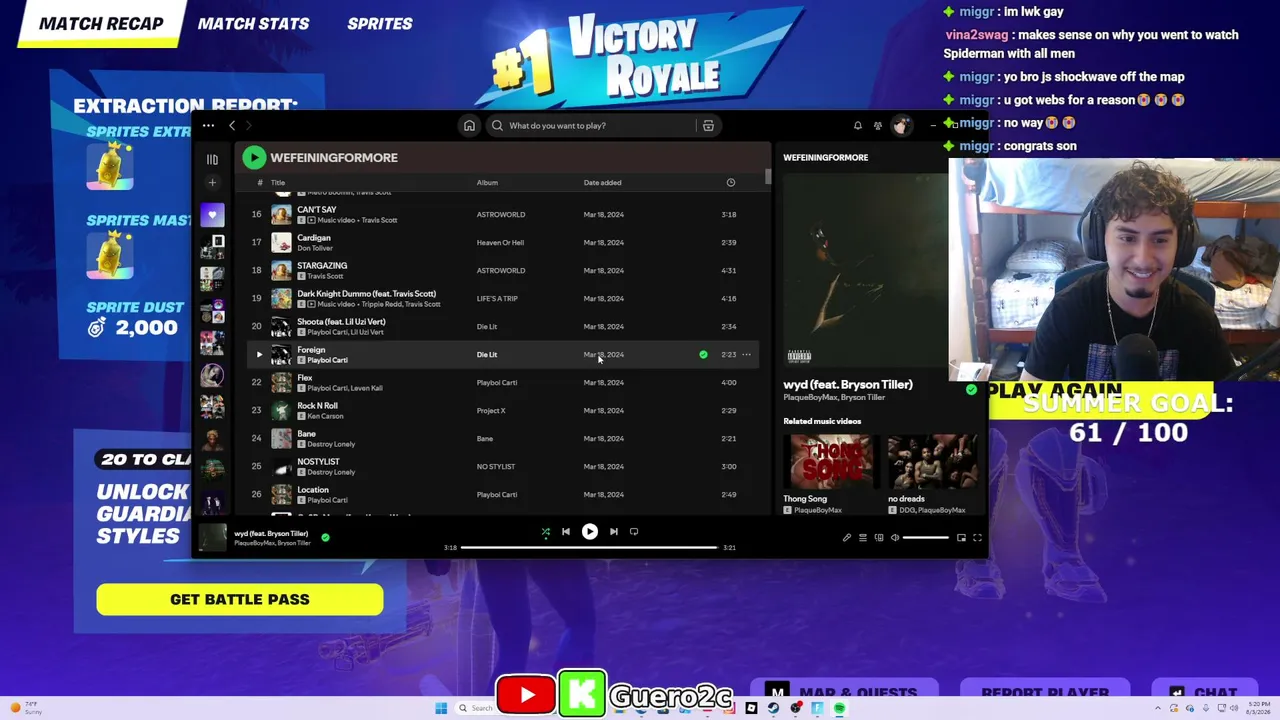
Task: Select the Location track title
Action: click(313, 490)
